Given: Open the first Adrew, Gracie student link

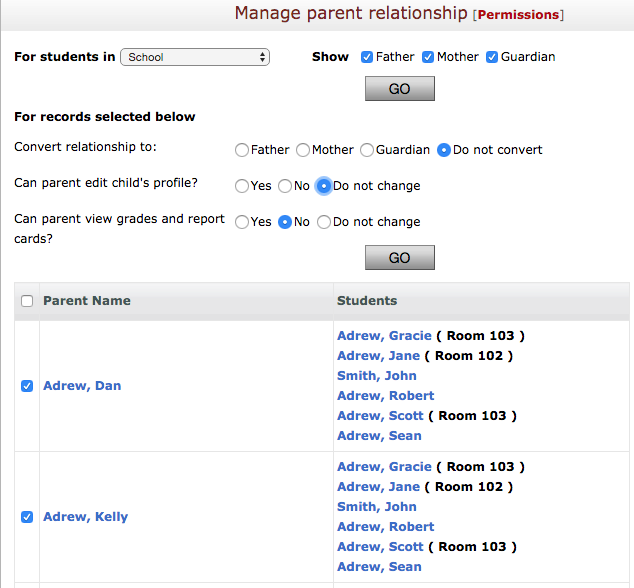Looking at the screenshot, I should (385, 336).
